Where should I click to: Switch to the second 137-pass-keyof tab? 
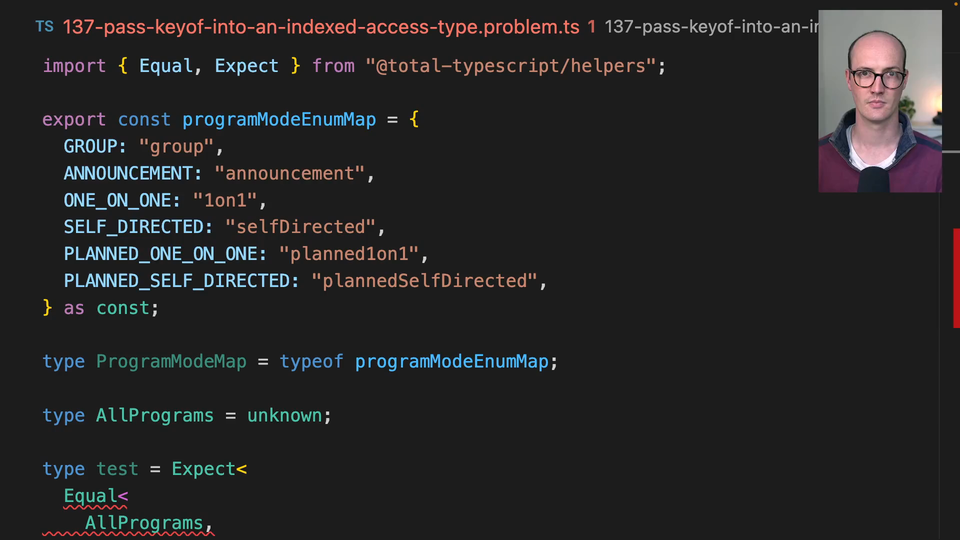pos(710,27)
